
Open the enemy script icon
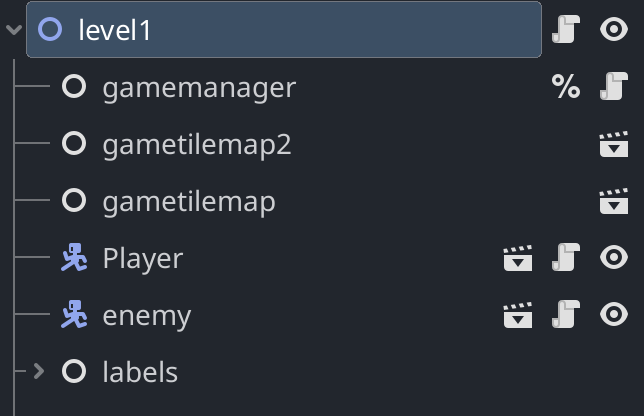pos(566,314)
